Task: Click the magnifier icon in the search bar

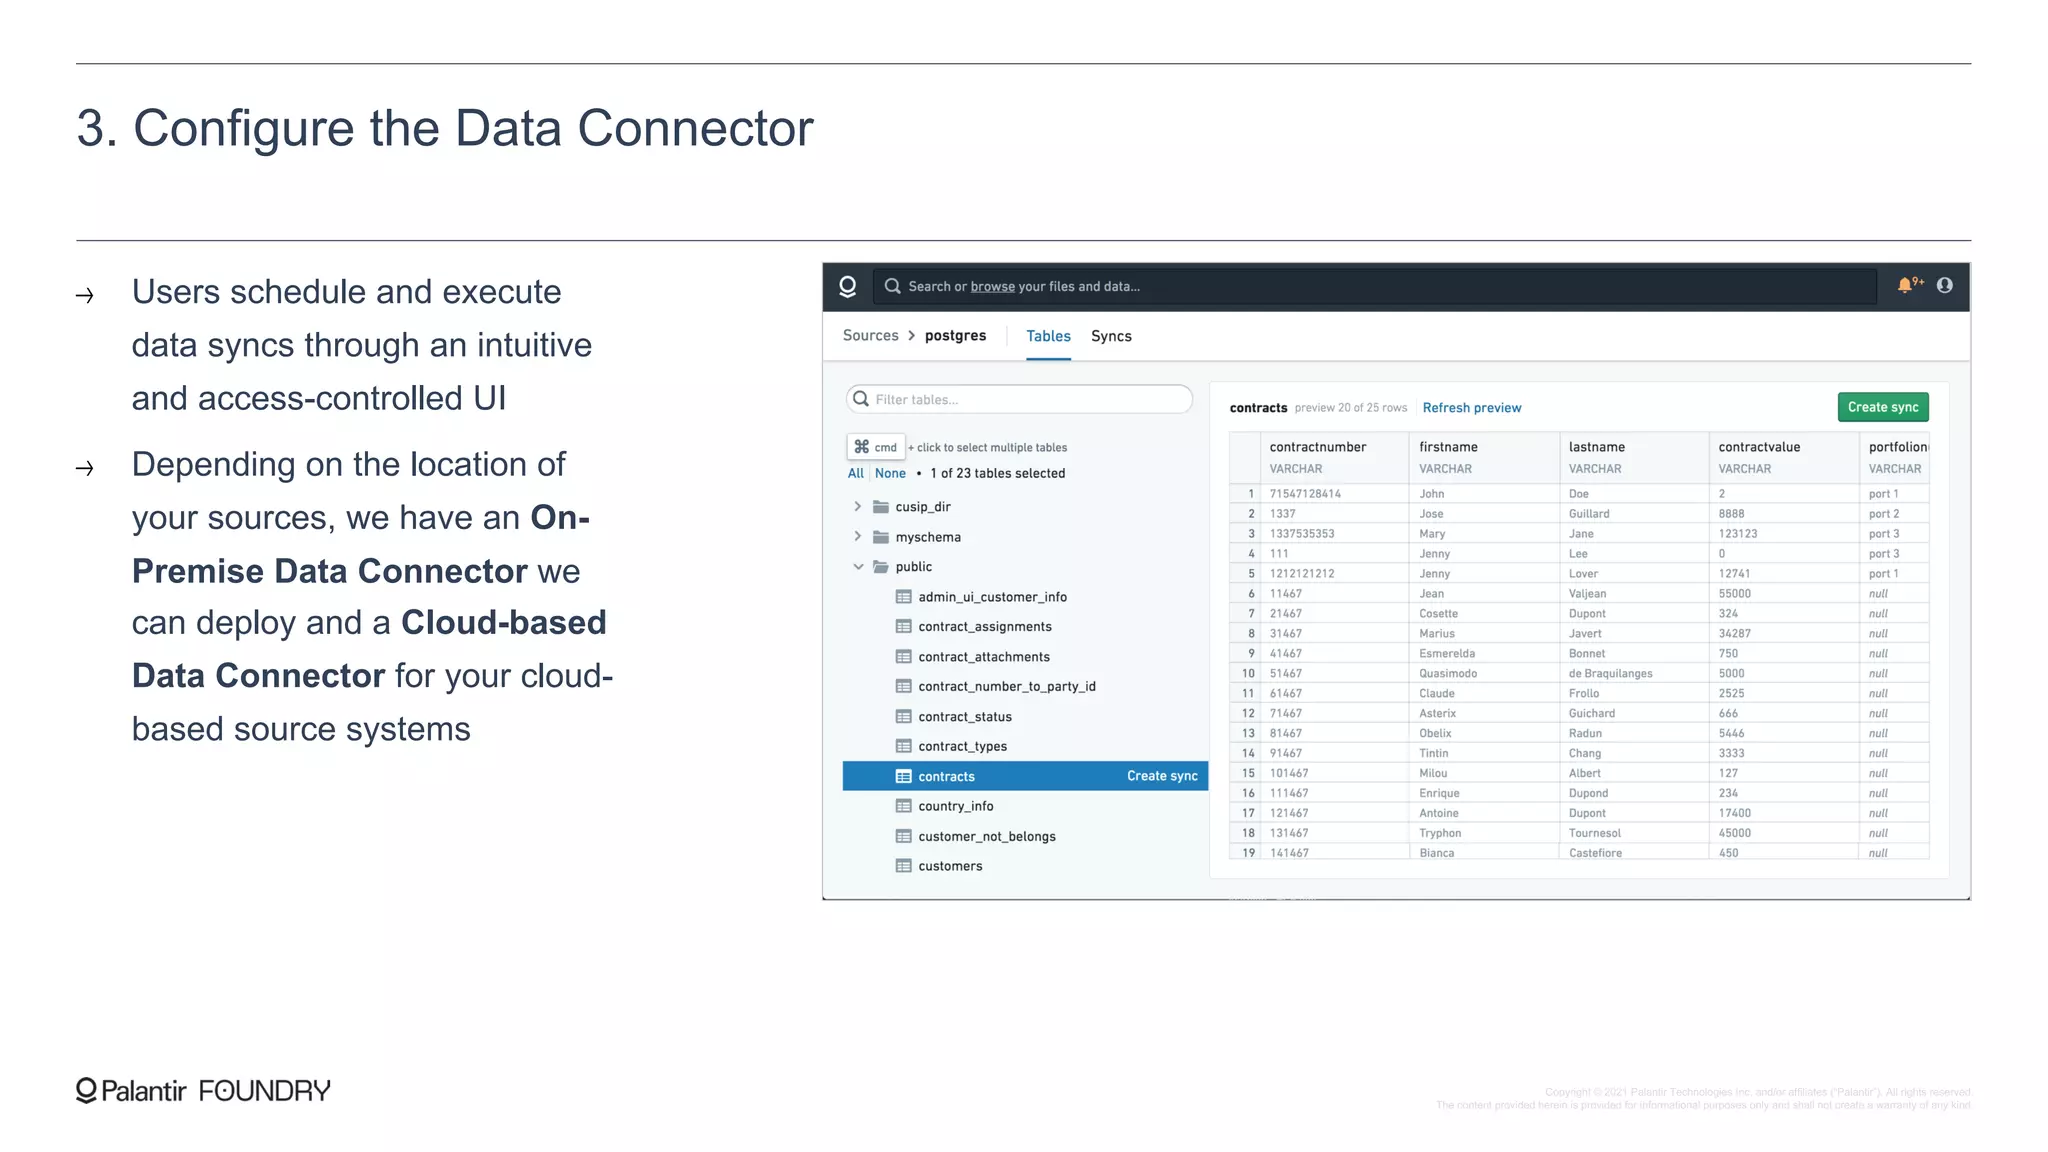Action: 892,286
